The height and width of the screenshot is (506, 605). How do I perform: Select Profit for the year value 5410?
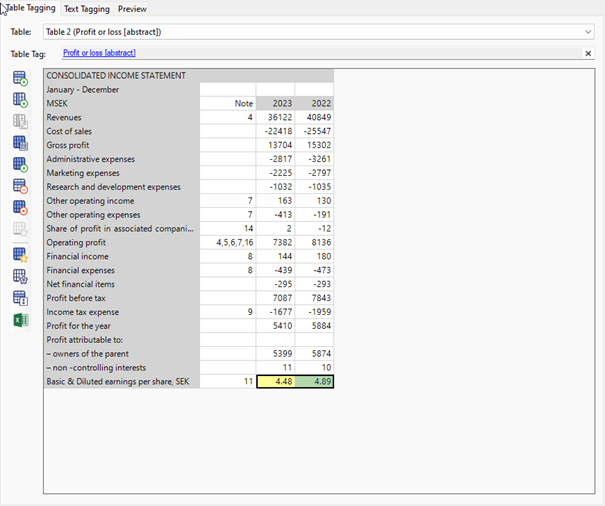(275, 326)
